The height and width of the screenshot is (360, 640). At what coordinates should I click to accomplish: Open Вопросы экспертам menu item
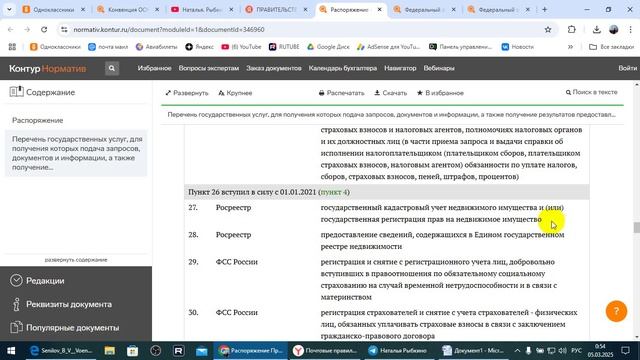point(209,68)
